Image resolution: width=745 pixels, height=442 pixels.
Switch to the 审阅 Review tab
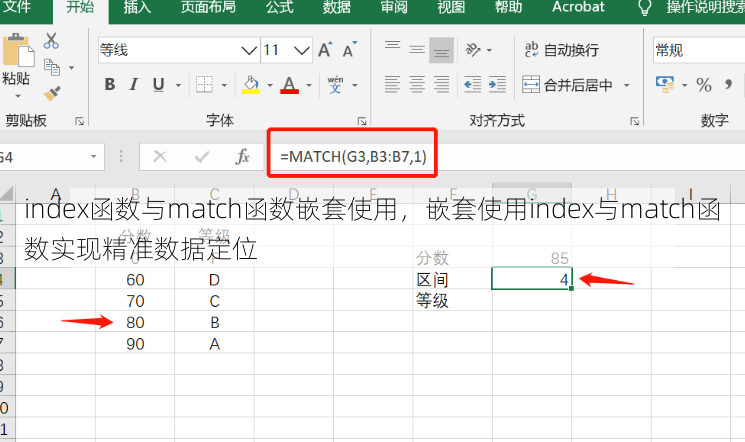pos(394,7)
